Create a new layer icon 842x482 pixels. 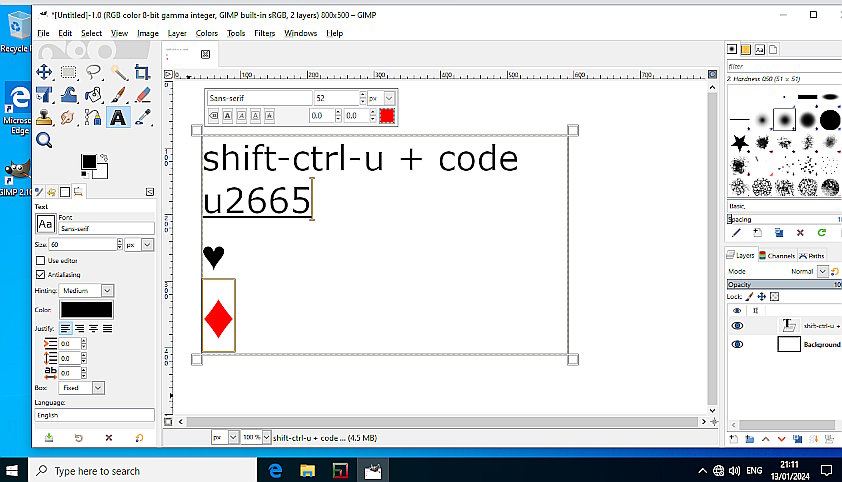coord(734,439)
